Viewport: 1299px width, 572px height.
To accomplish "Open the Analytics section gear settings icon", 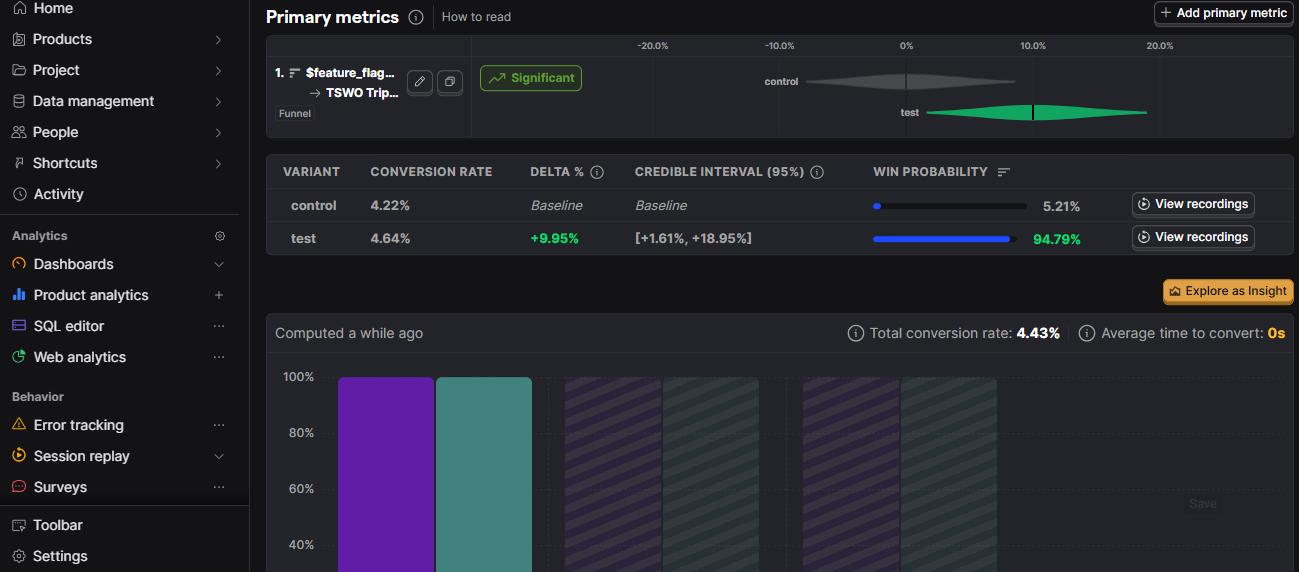I will (220, 236).
